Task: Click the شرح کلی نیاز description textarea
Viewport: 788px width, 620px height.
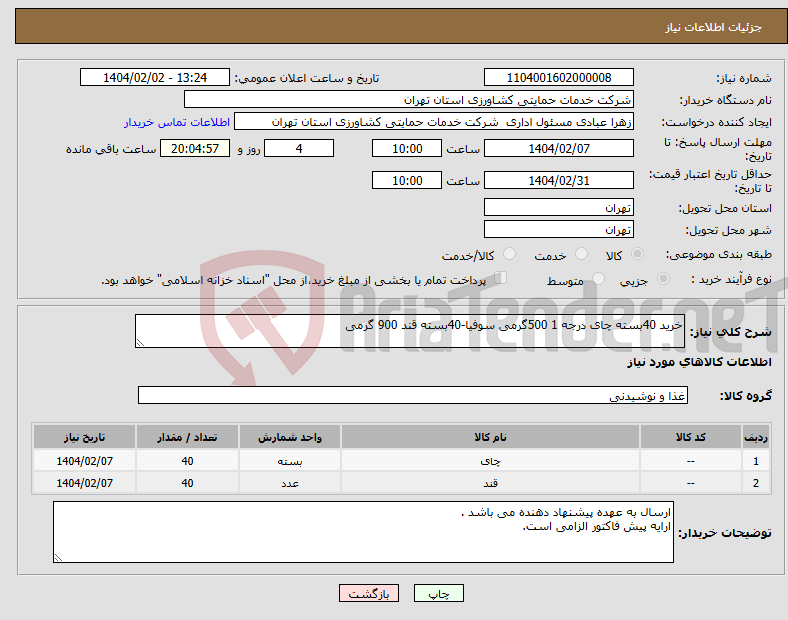Action: (410, 331)
